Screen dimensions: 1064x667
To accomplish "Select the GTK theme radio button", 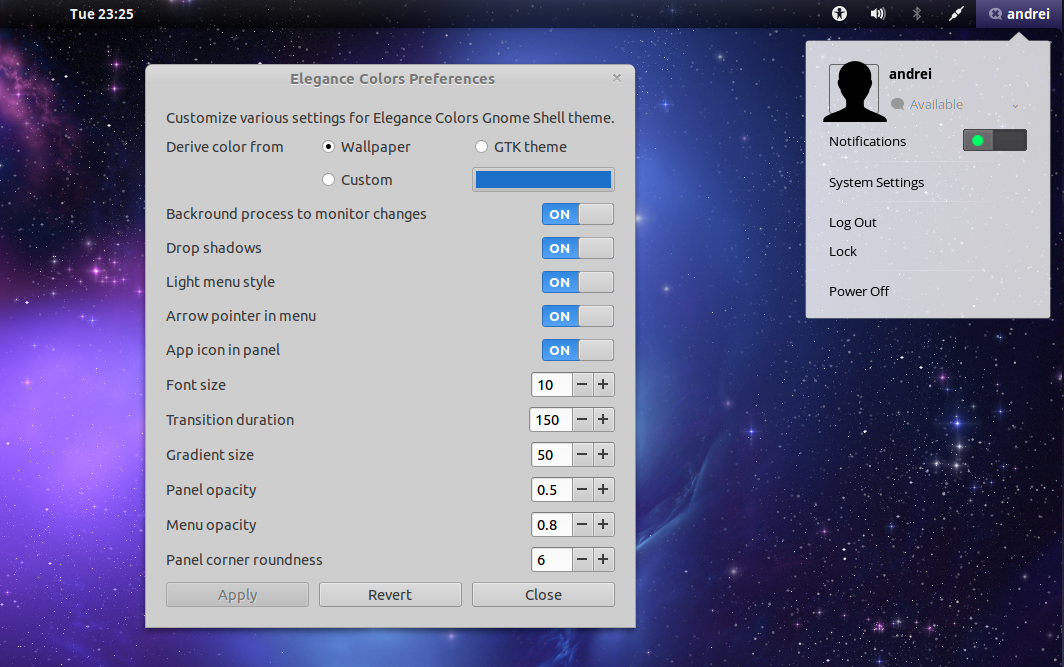I will point(481,146).
